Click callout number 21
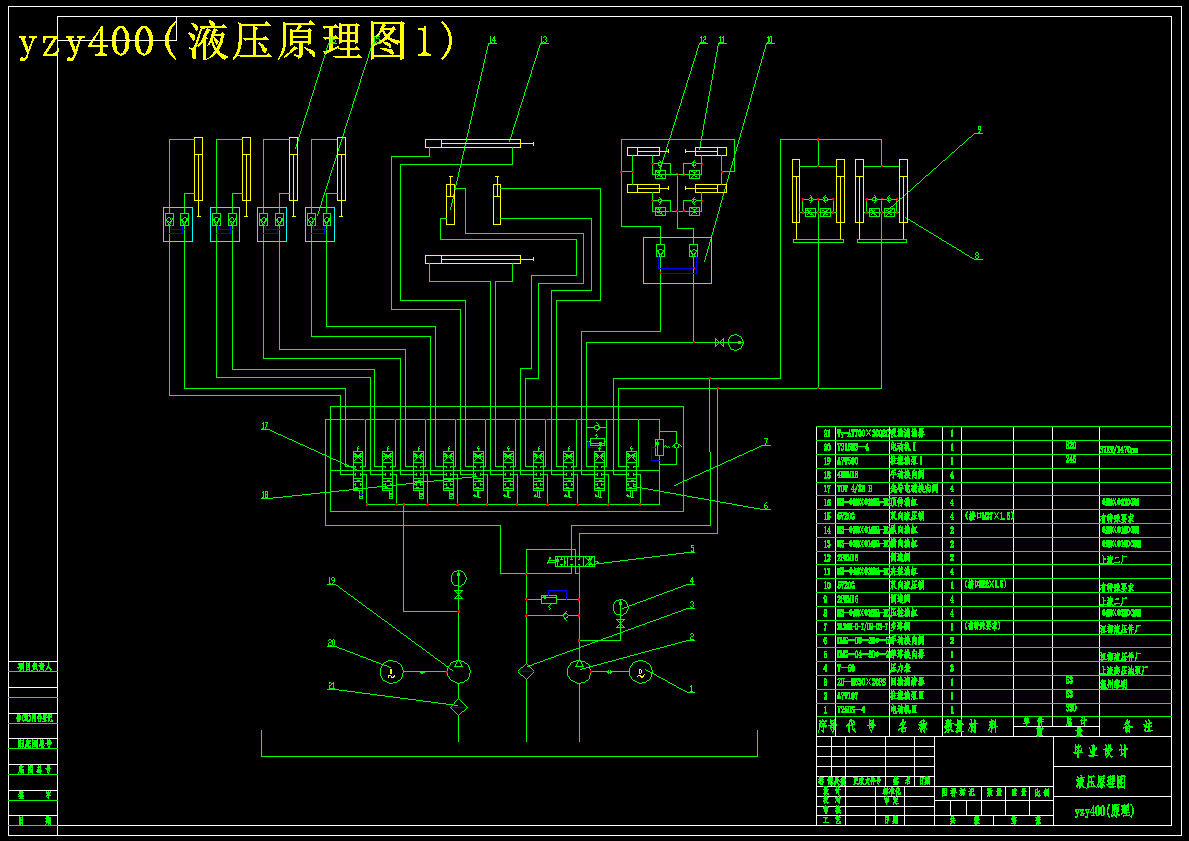 [x=331, y=686]
